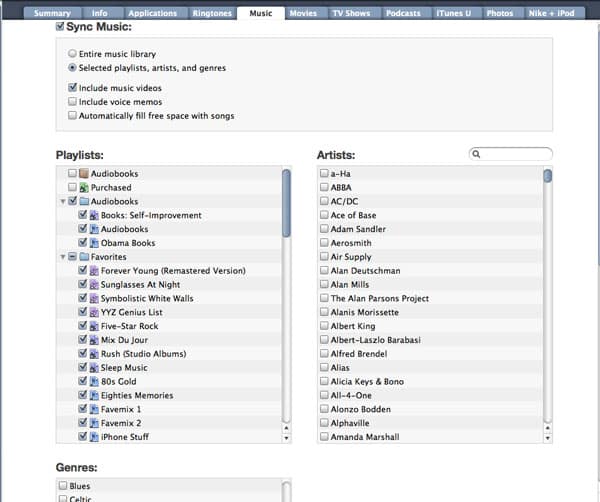
Task: Click the Rush (Studio Albums) playlist icon
Action: pos(94,354)
